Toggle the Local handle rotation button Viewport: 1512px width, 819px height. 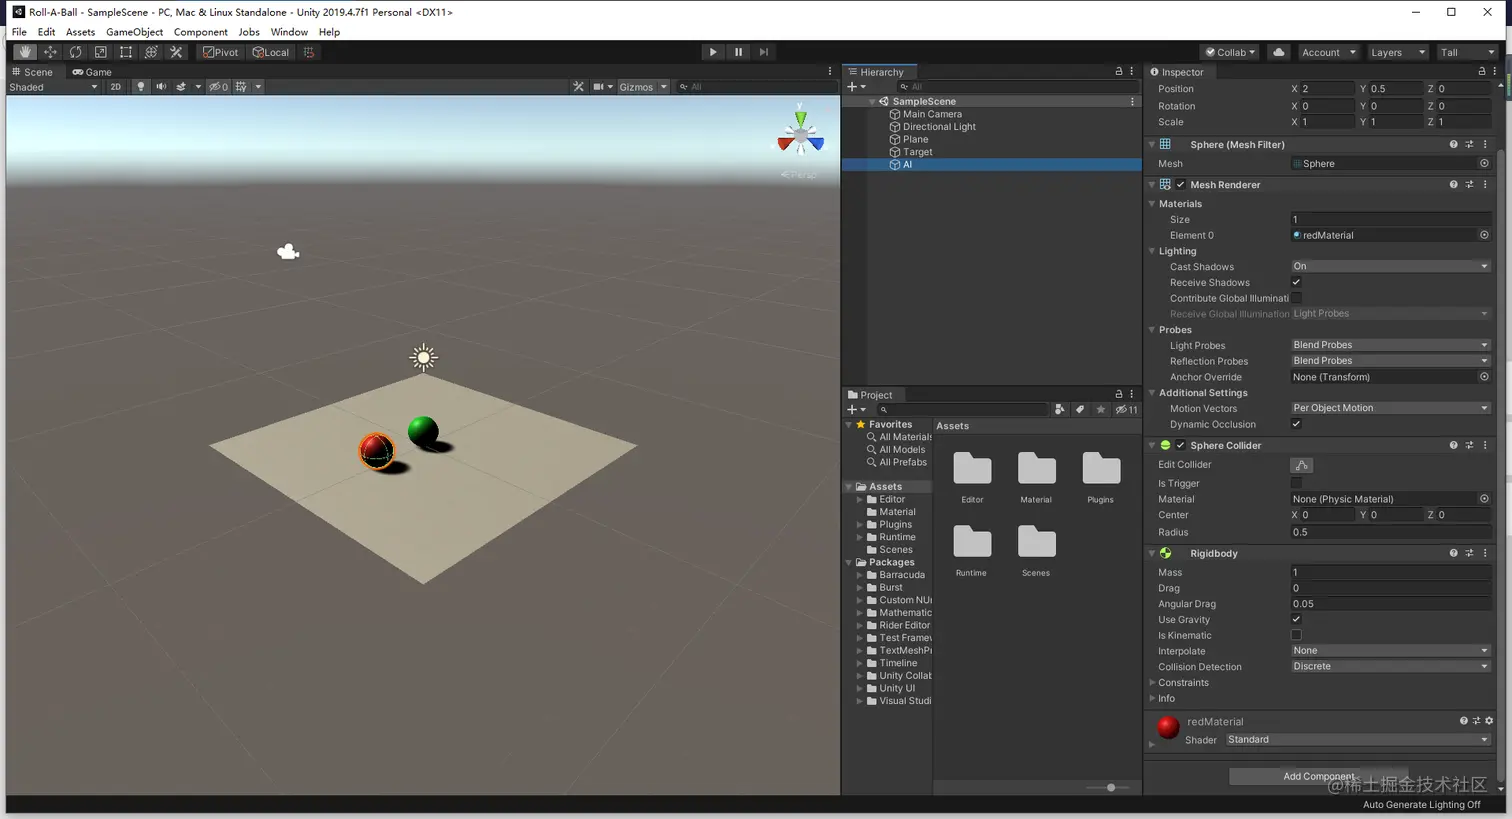(x=271, y=52)
